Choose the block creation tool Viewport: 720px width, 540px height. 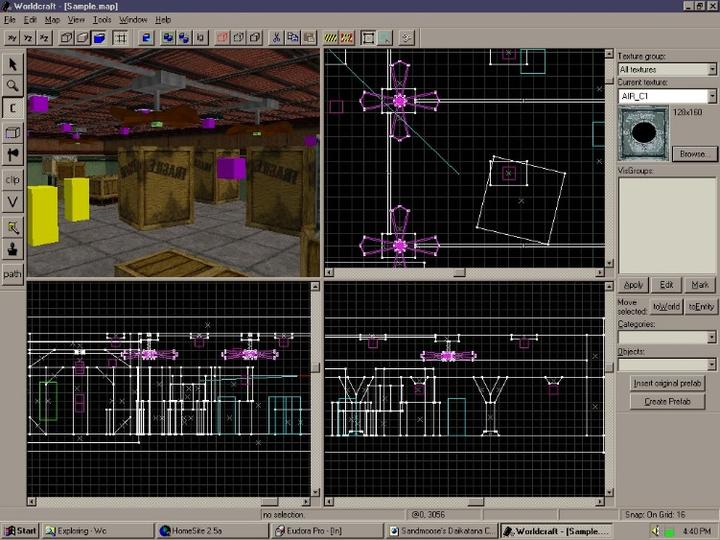click(x=13, y=132)
